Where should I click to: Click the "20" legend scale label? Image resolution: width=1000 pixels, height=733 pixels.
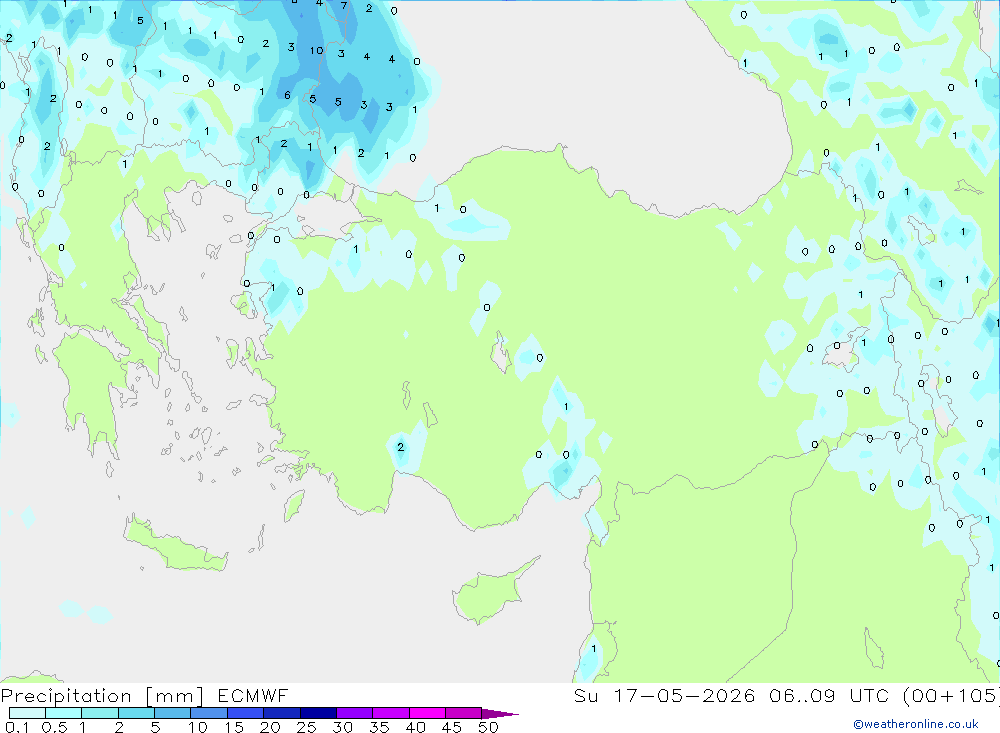point(270,727)
